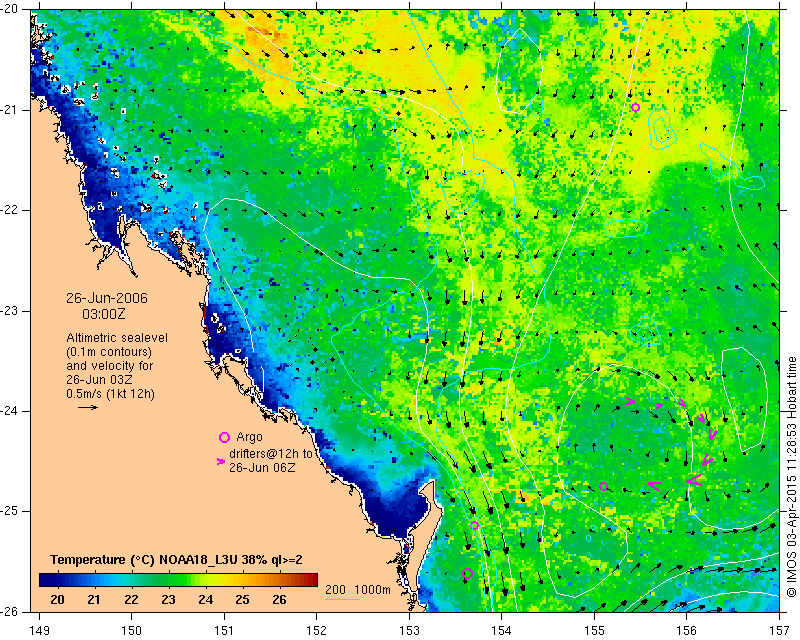The image size is (800, 640).
Task: Click longitude axis label "153"
Action: pos(409,630)
